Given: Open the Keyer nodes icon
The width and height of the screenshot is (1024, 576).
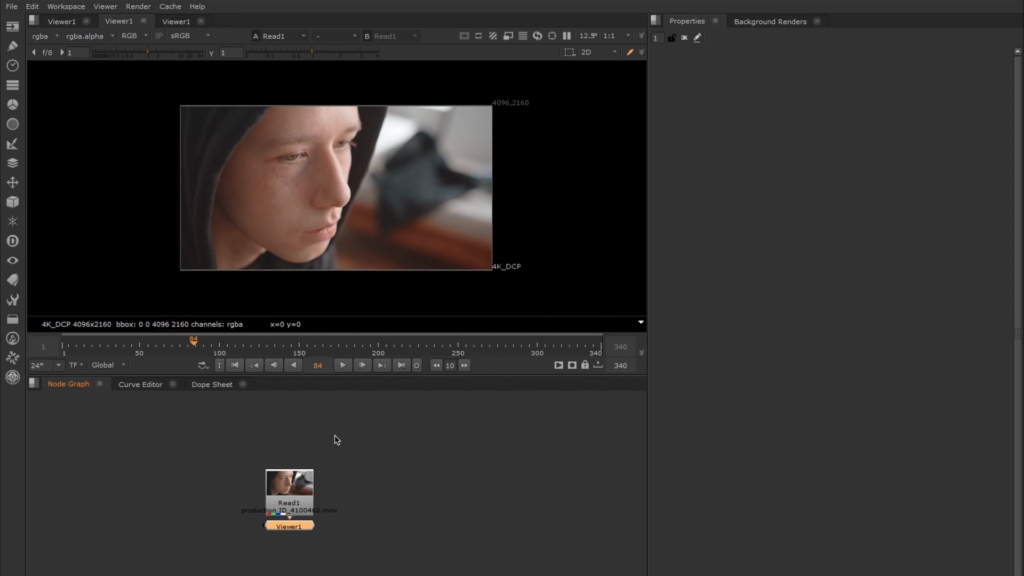Looking at the screenshot, I should pos(12,144).
